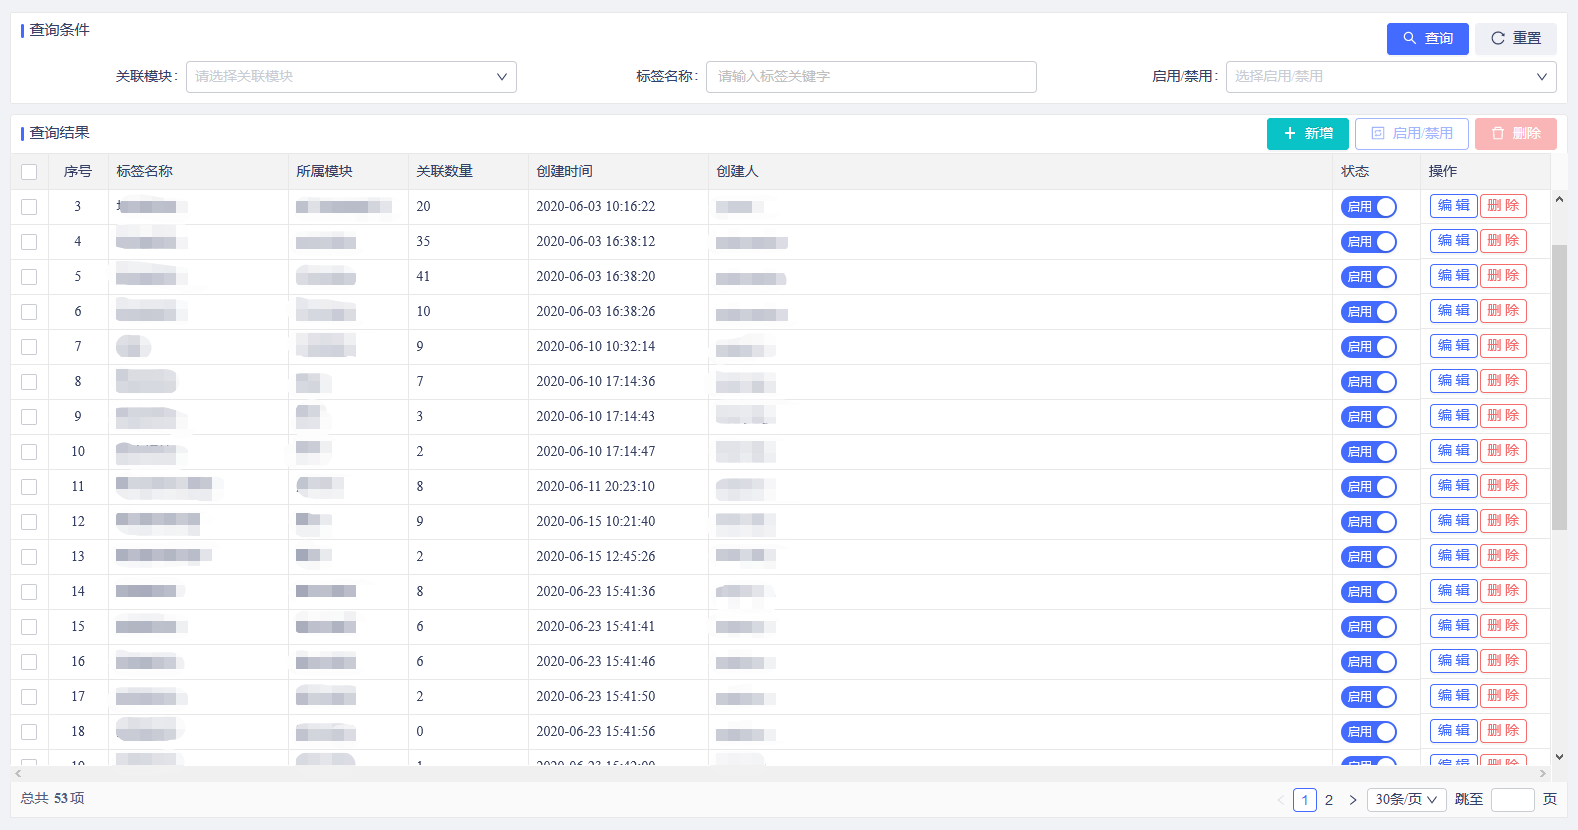
Task: Check the checkbox for row 10
Action: [29, 452]
